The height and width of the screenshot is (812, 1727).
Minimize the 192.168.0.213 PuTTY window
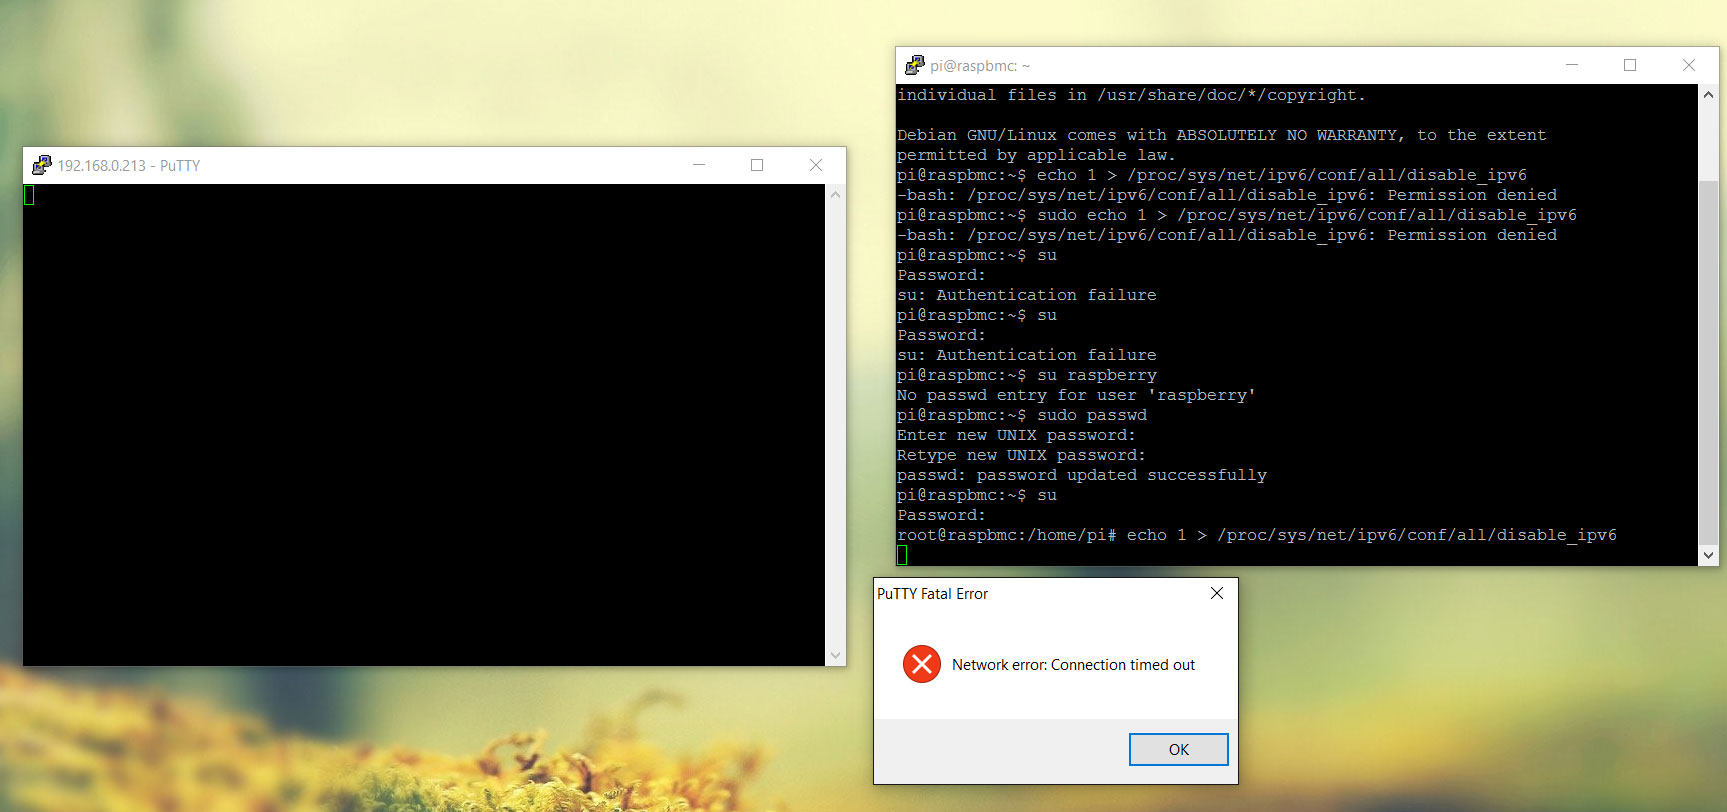pyautogui.click(x=699, y=165)
